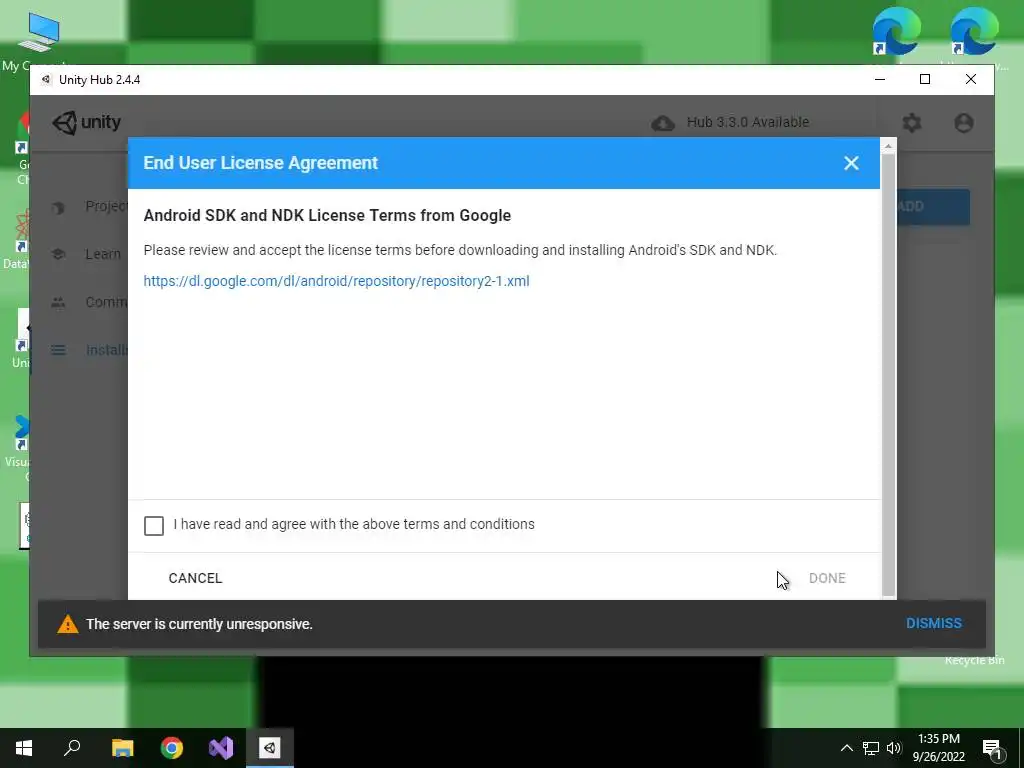Click the Unity Hub taskbar button
The height and width of the screenshot is (768, 1024).
[270, 748]
